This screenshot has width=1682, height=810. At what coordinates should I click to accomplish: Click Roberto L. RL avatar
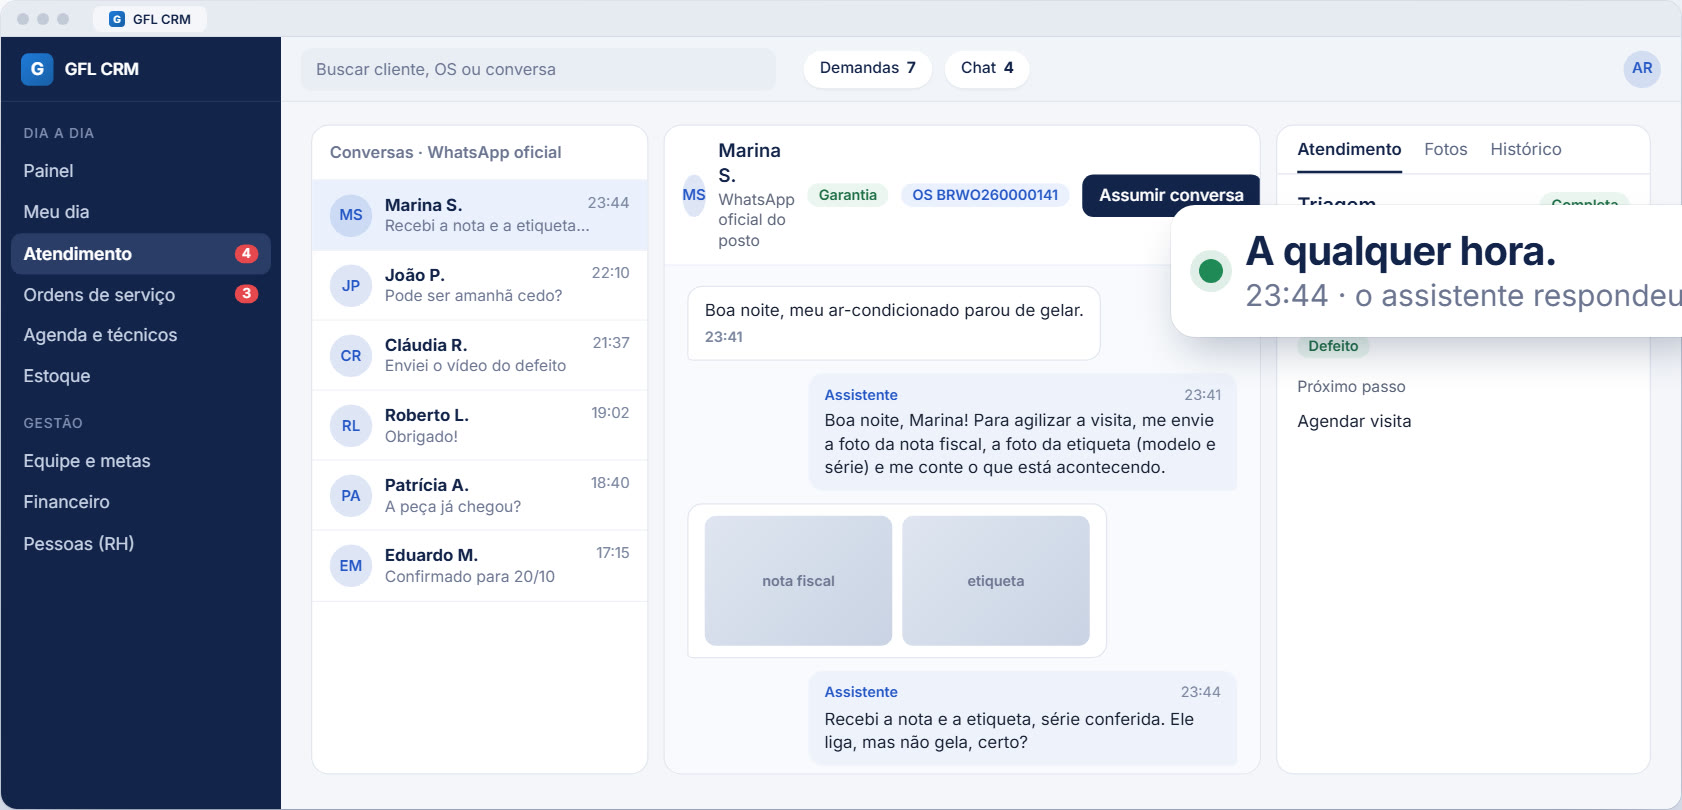tap(351, 425)
